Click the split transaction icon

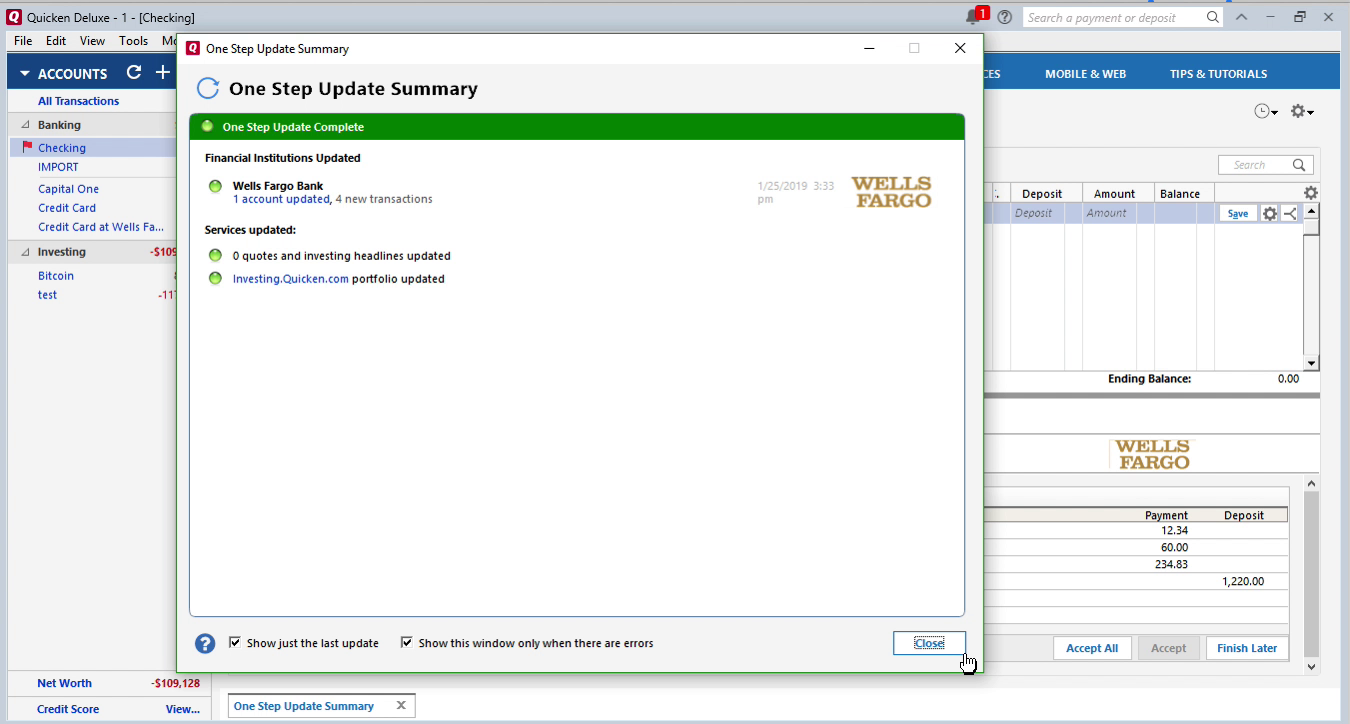1290,213
